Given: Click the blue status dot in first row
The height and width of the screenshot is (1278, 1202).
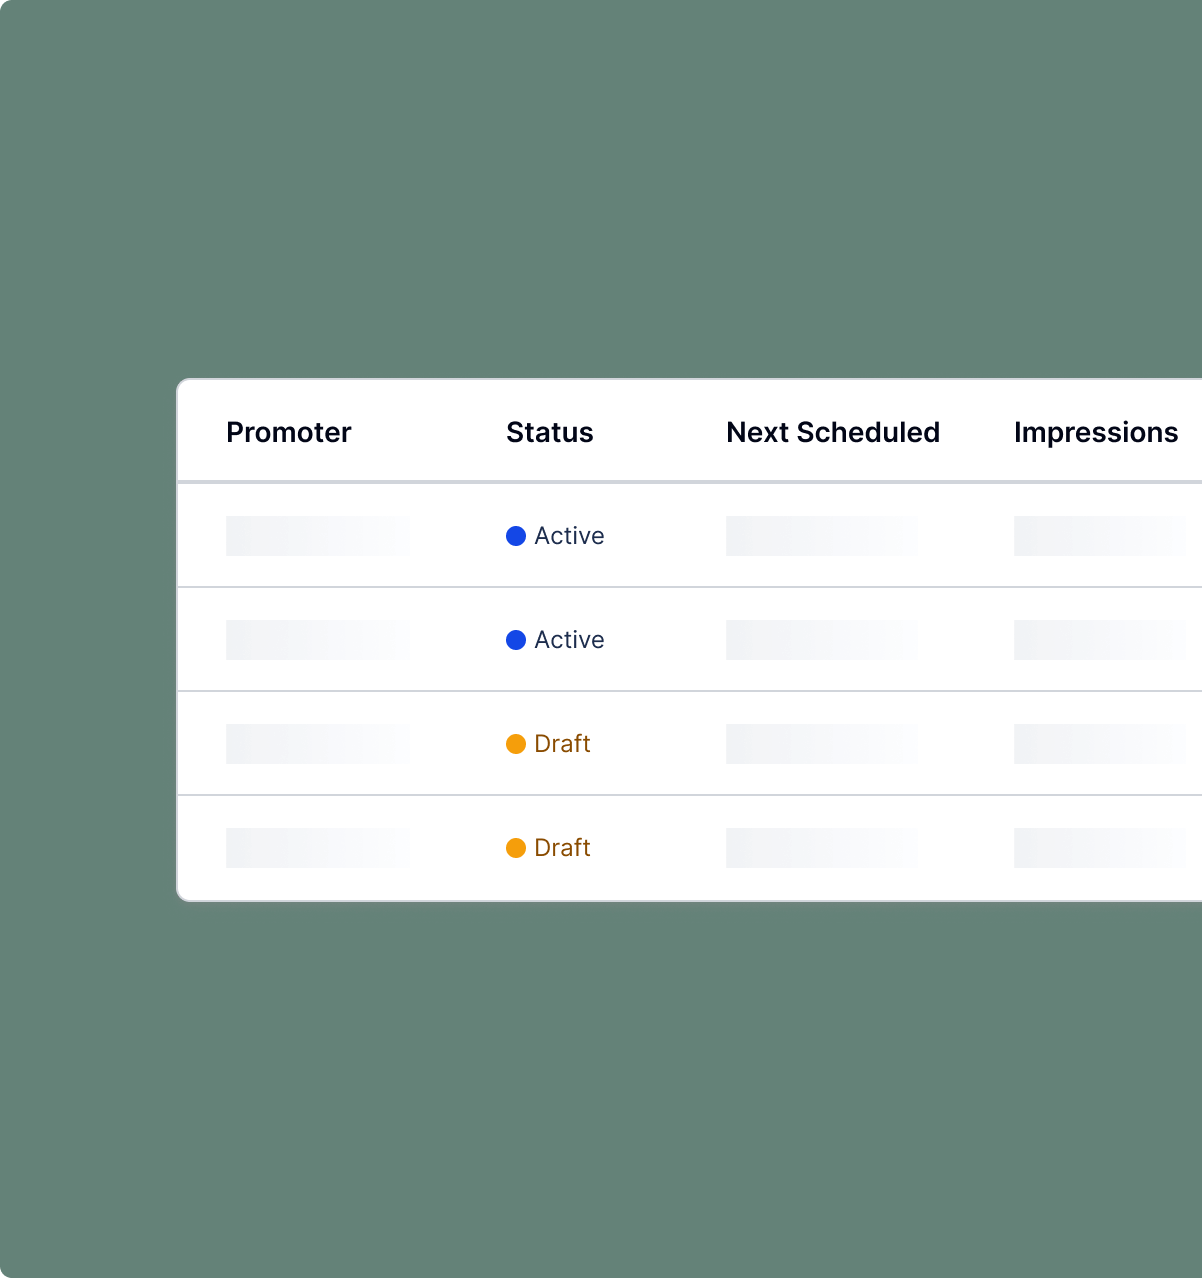Looking at the screenshot, I should [516, 536].
